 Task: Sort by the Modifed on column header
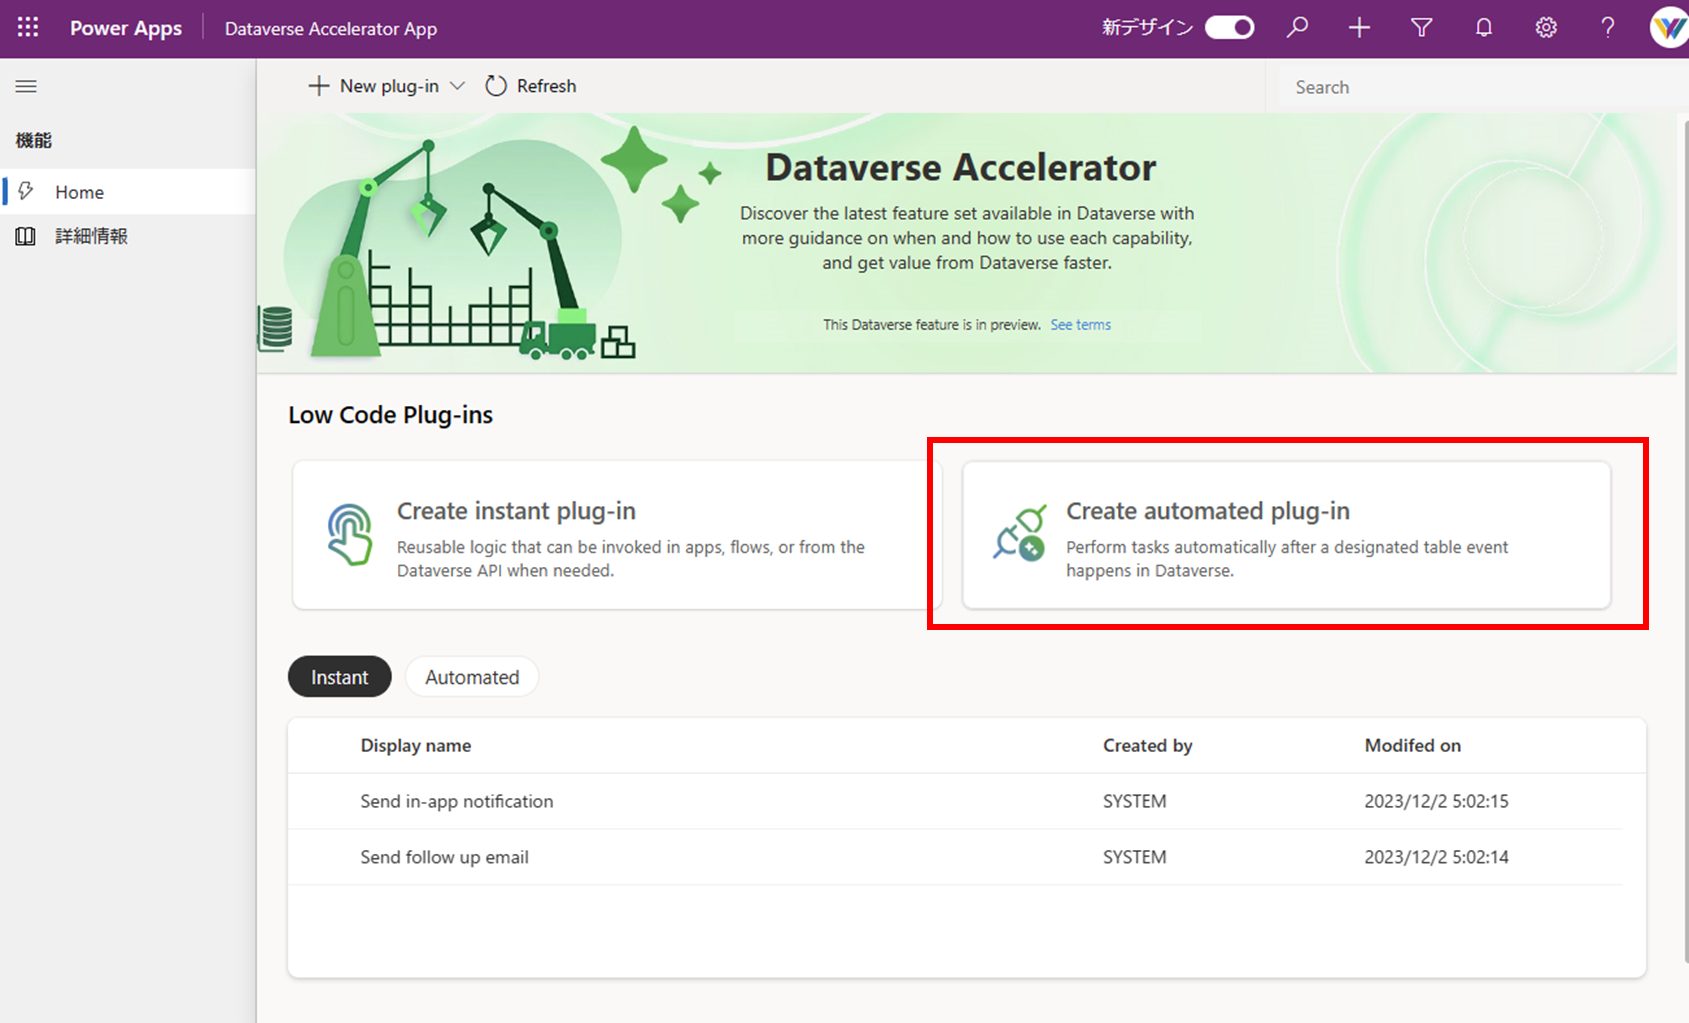[1413, 745]
